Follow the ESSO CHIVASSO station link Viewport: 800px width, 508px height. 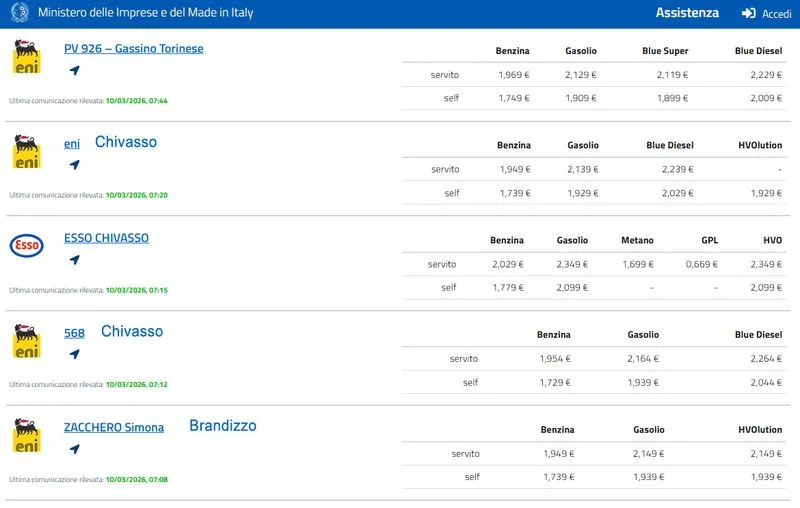(106, 238)
